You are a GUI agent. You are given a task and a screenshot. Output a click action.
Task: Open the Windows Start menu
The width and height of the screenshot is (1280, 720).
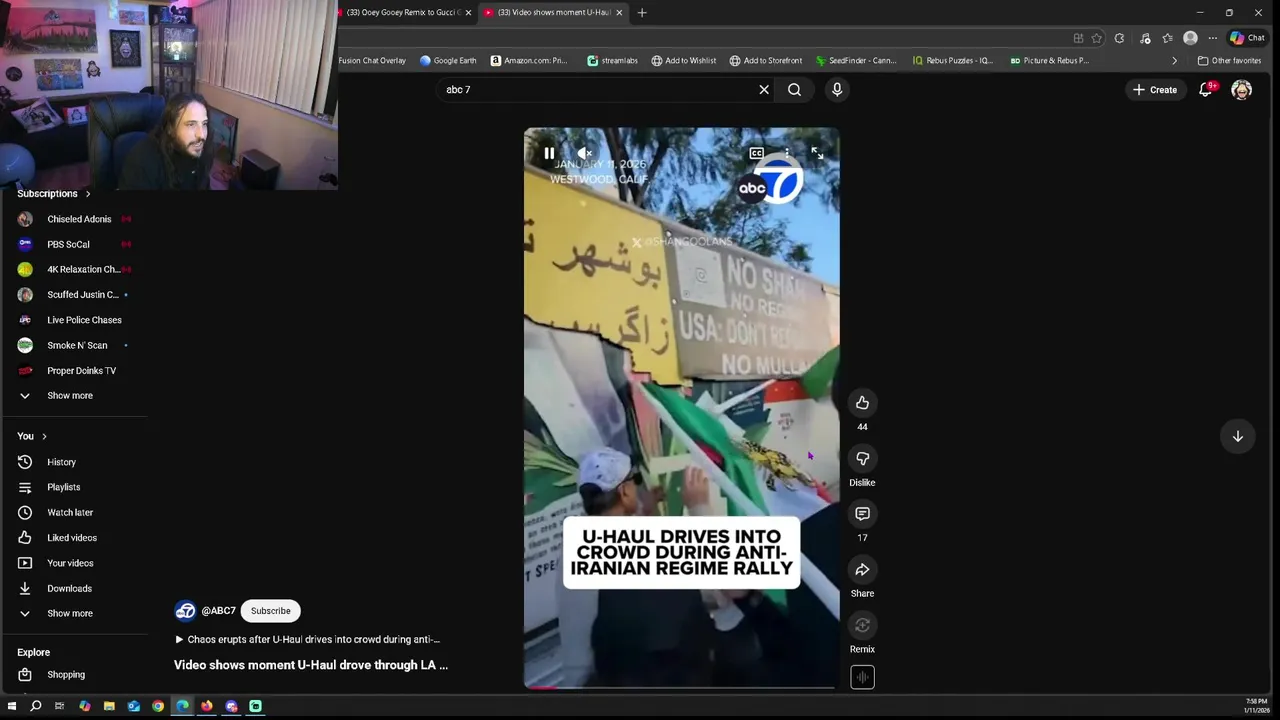12,706
